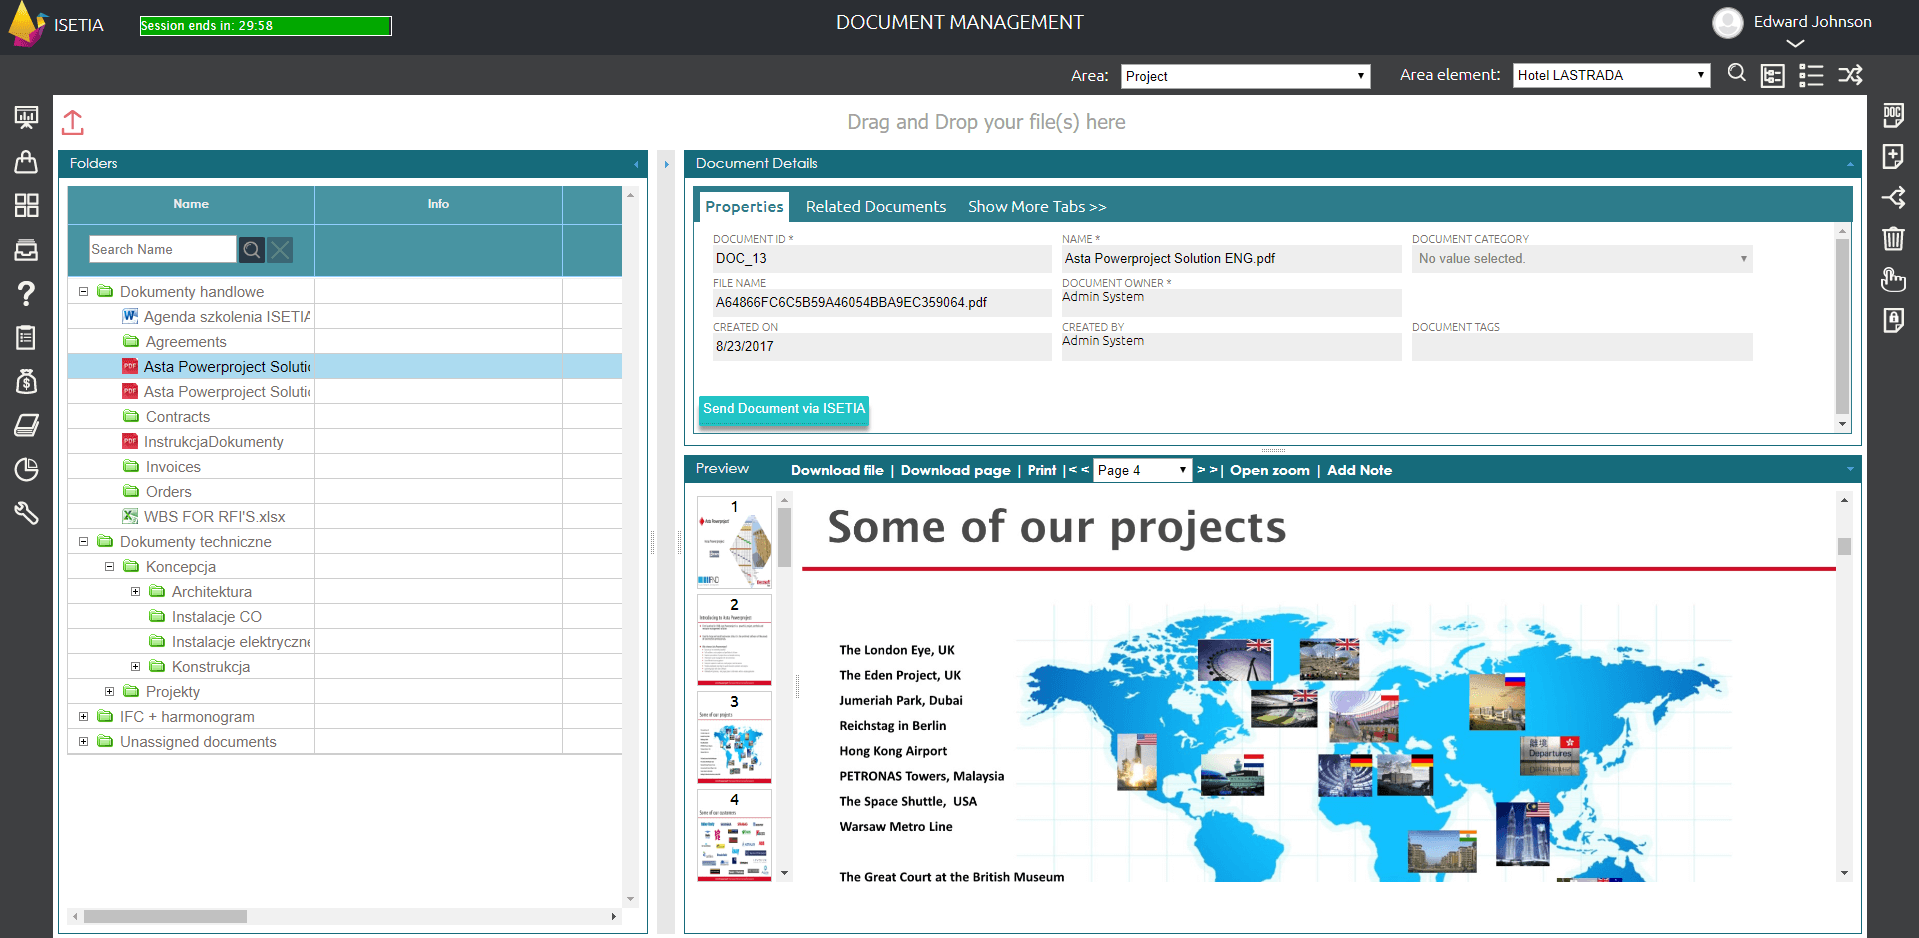The image size is (1919, 938).
Task: Open the wrench tools sidebar icon
Action: (x=26, y=513)
